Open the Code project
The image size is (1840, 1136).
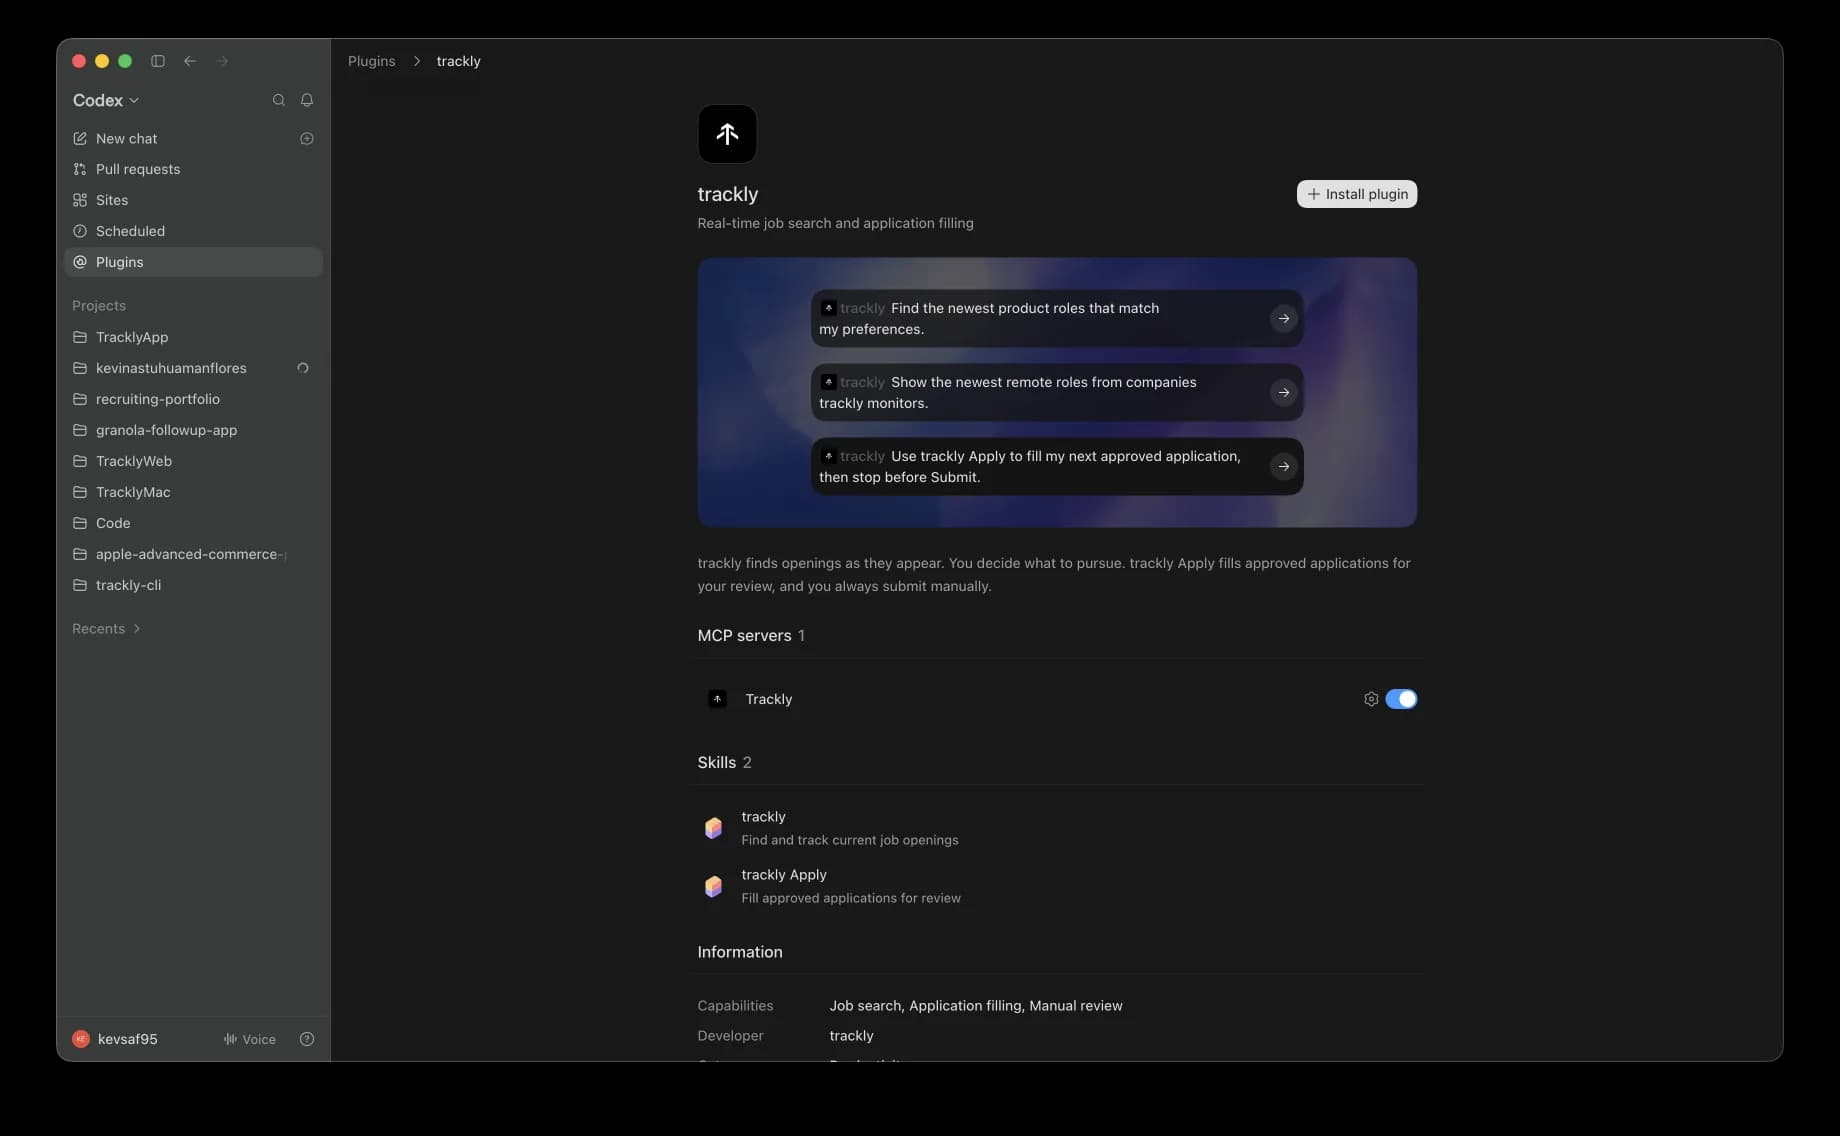[x=193, y=523]
